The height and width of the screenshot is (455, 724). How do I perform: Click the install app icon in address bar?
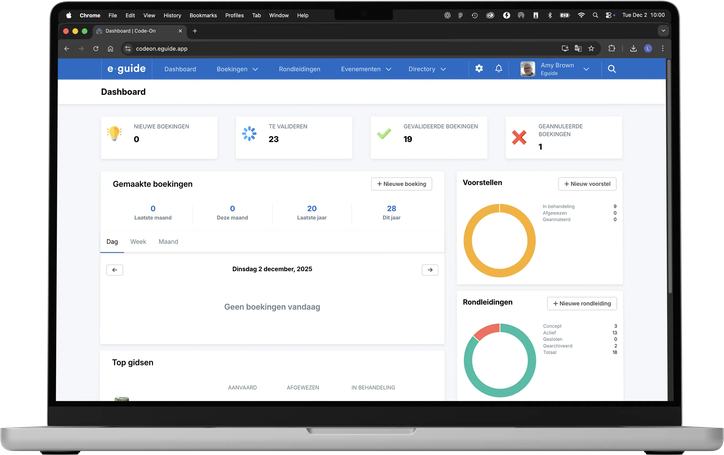[565, 49]
